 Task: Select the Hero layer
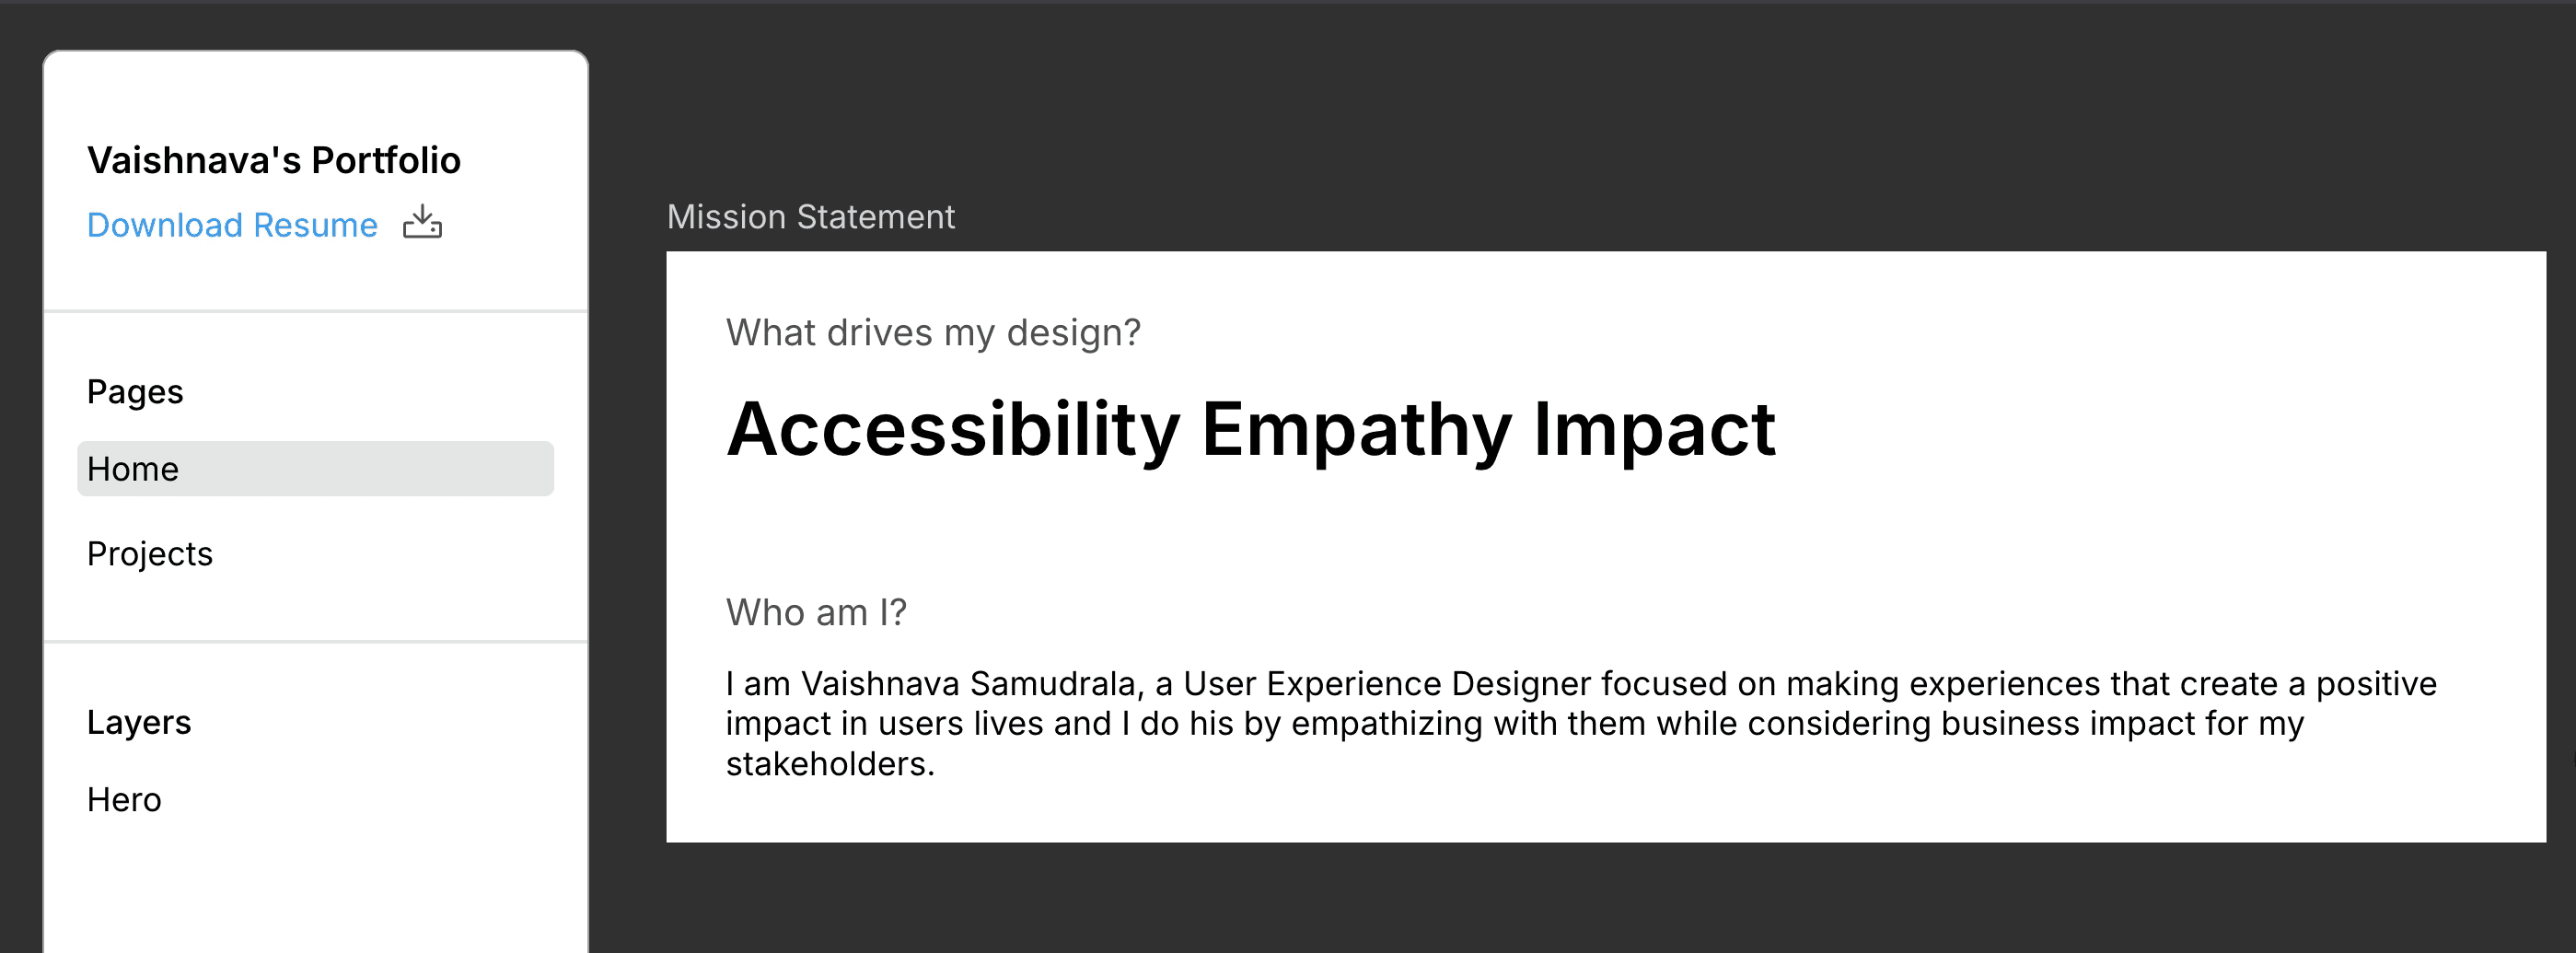124,799
